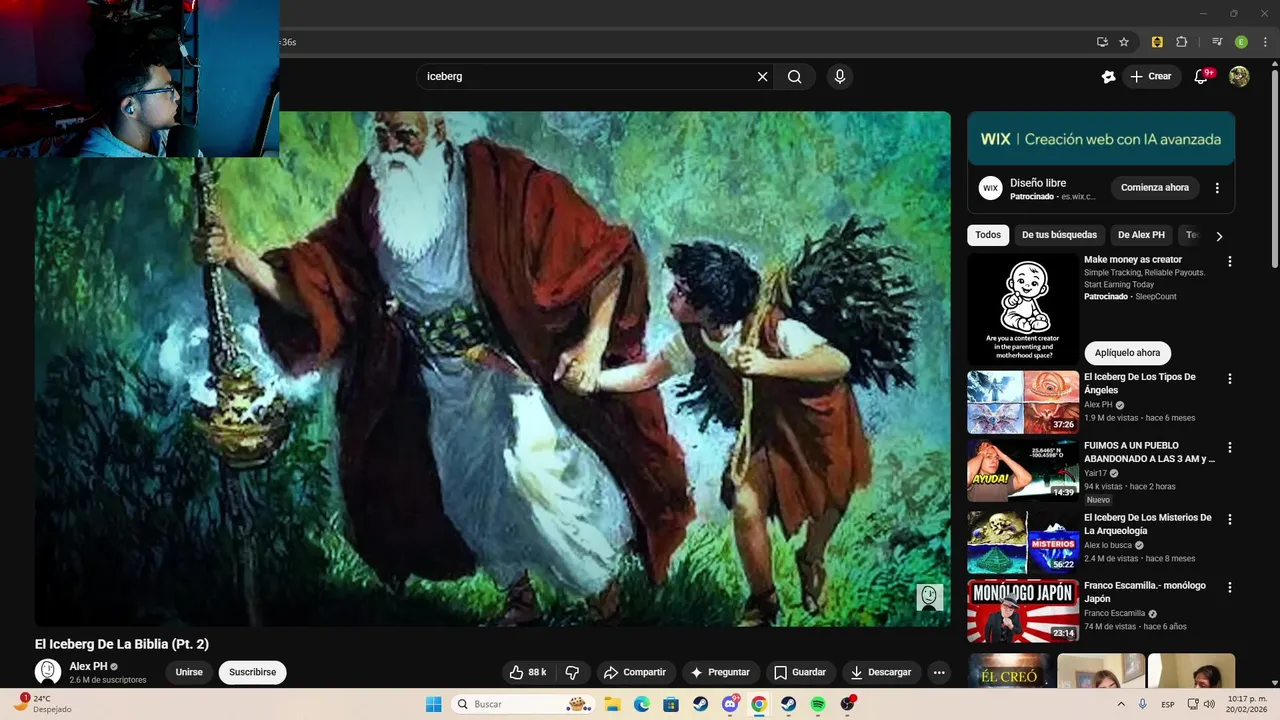The image size is (1280, 720).
Task: Click the taskbar Buscar search box
Action: [x=522, y=704]
